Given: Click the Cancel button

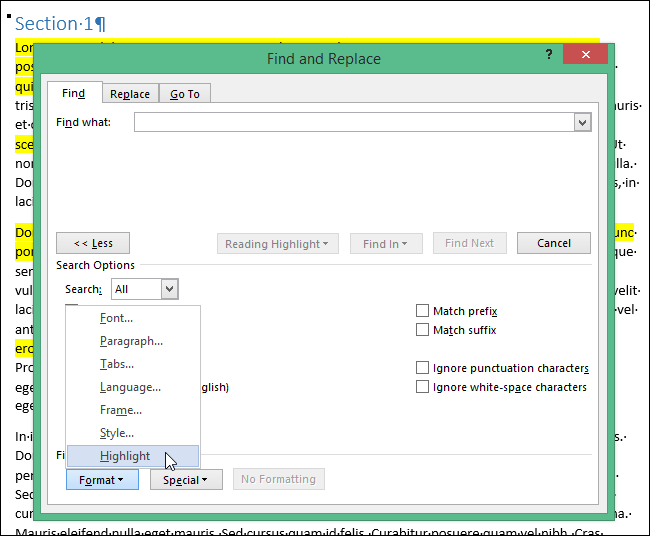Looking at the screenshot, I should coord(554,243).
